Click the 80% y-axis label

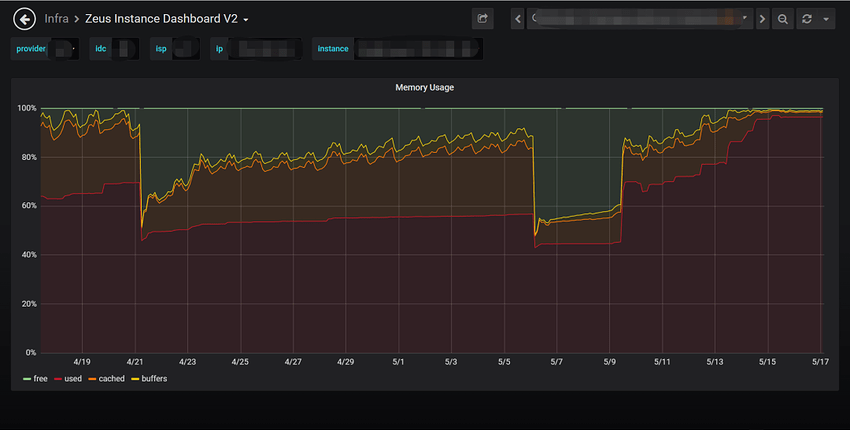pos(28,157)
